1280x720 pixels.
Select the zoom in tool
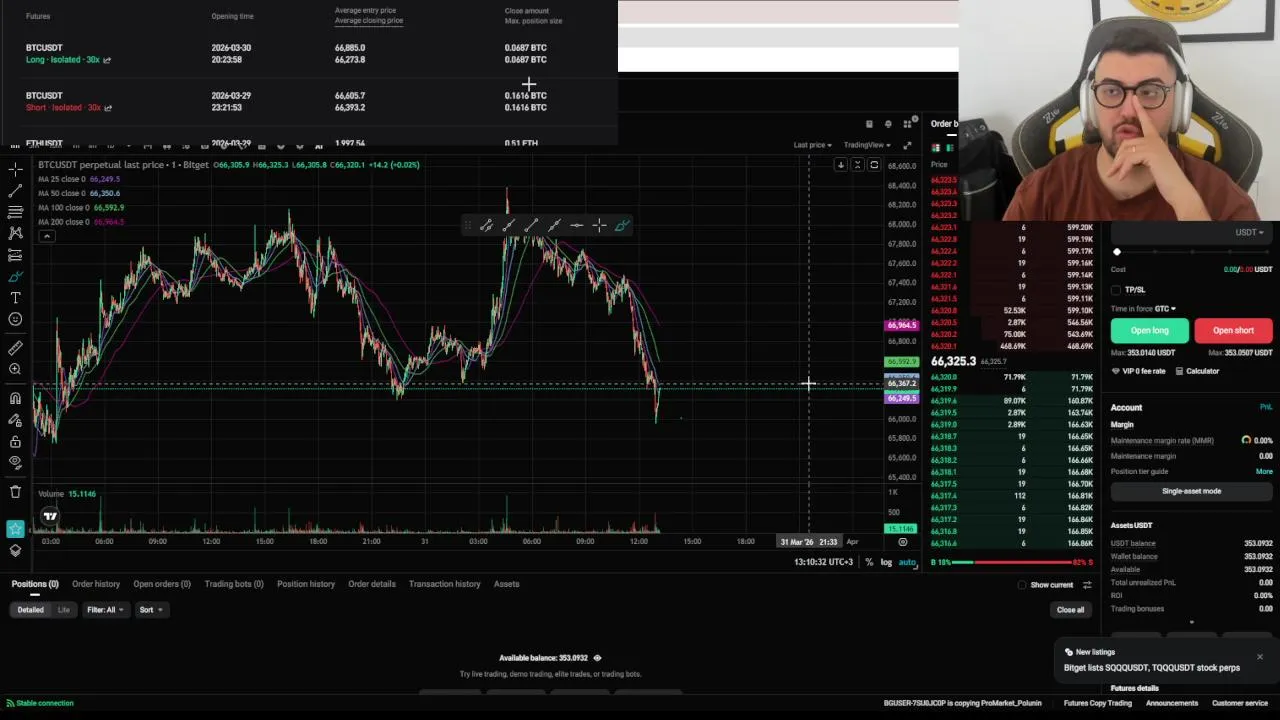point(15,370)
